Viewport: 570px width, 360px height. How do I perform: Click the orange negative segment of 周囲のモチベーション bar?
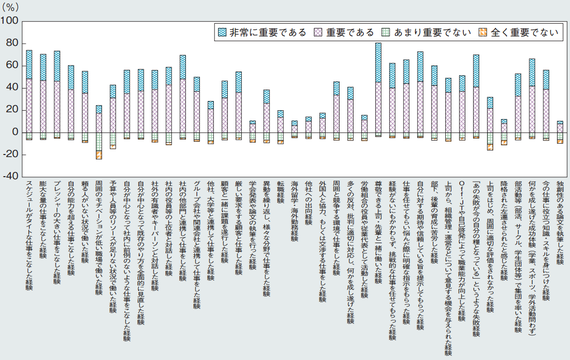pos(99,155)
